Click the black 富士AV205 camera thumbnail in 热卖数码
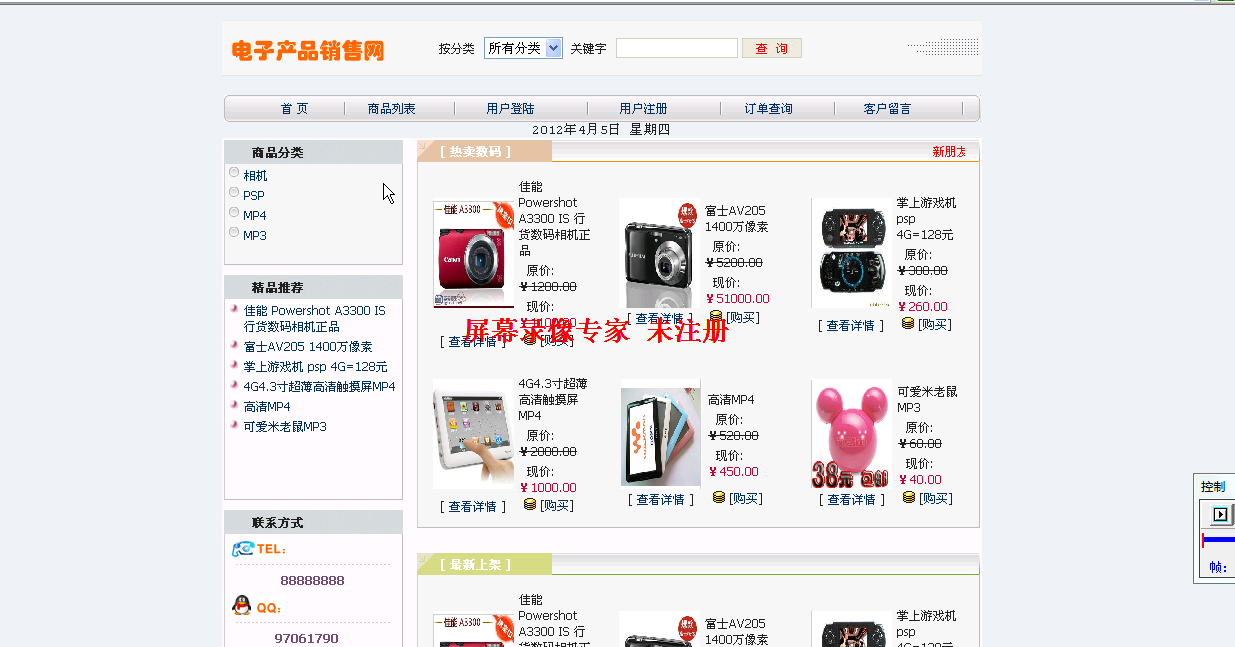This screenshot has height=647, width=1235. tap(658, 252)
